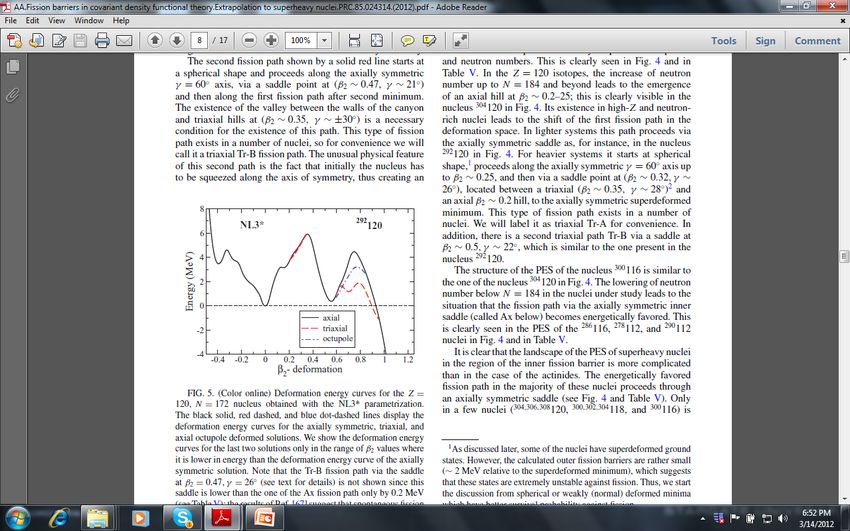Click footnote 1 superscript after 'shape,'
The image size is (850, 531).
coord(469,164)
